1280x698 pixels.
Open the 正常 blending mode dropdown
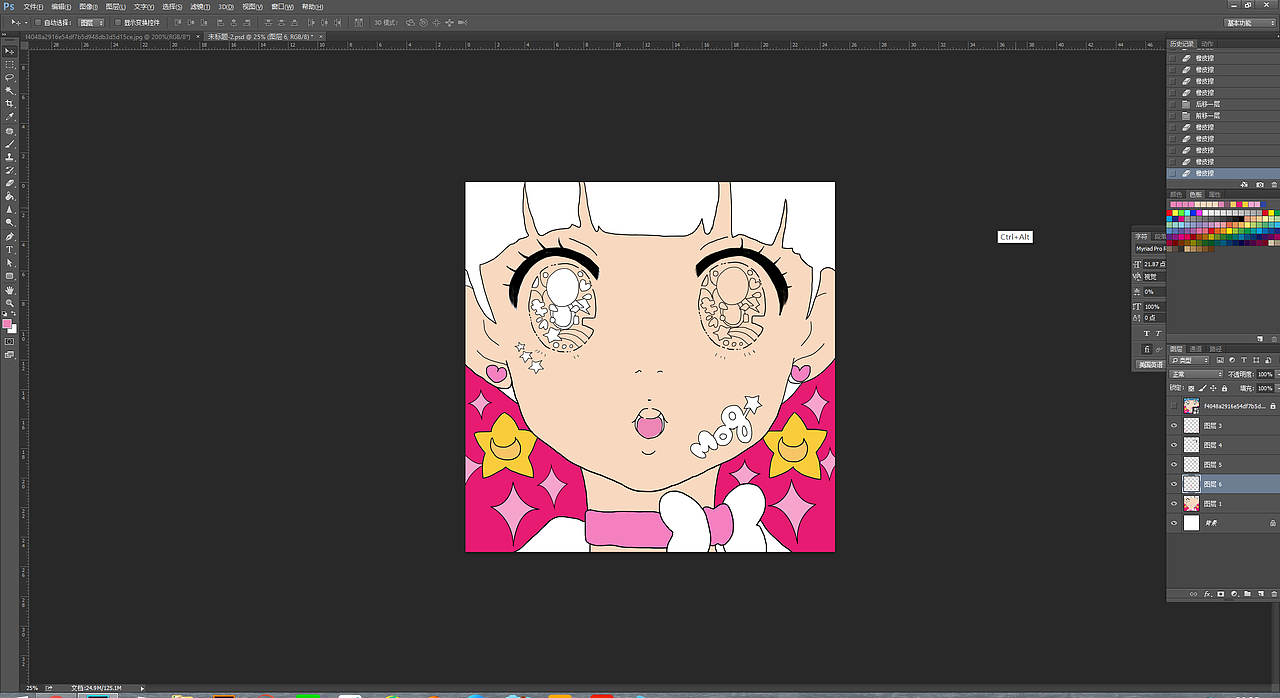point(1196,374)
